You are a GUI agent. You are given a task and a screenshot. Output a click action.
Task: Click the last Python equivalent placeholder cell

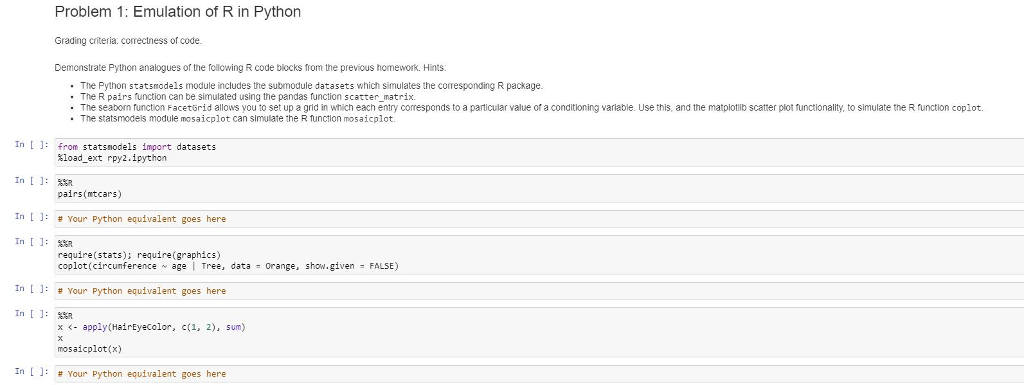539,374
